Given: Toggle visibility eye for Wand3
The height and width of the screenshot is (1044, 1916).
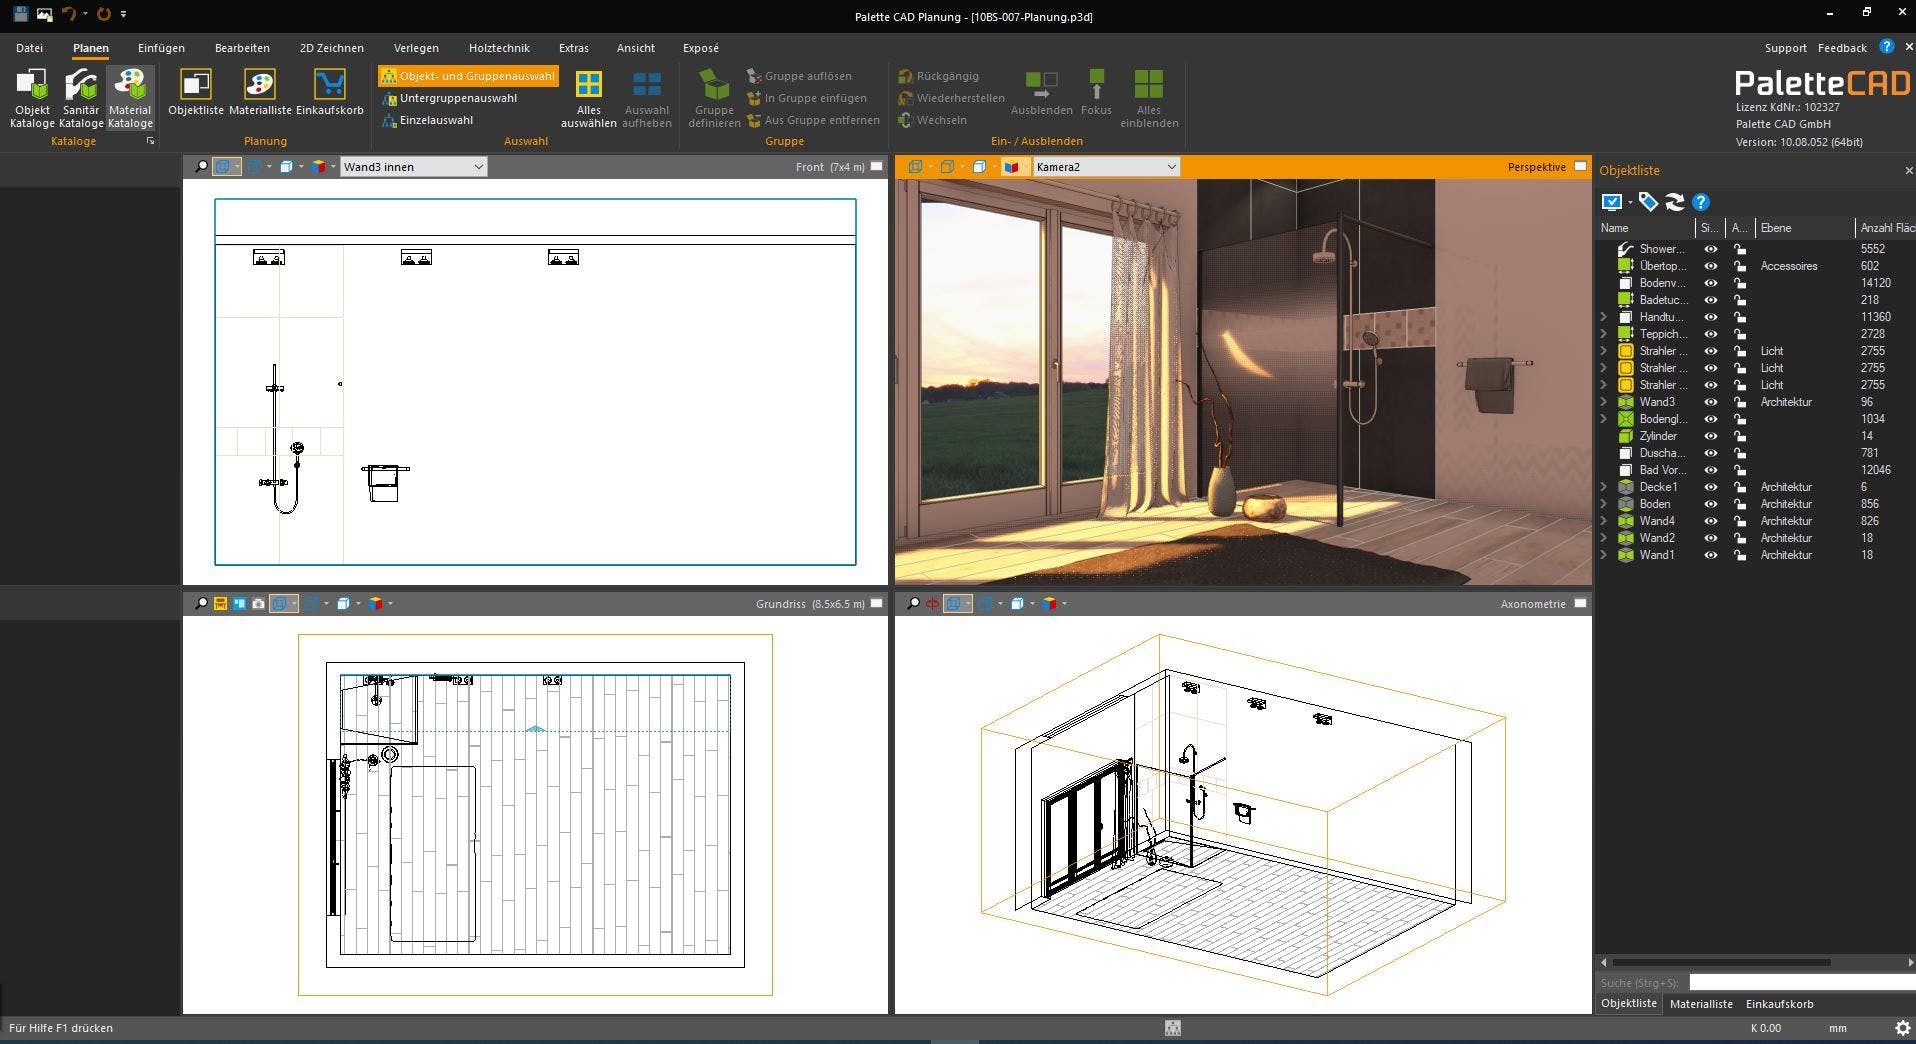Looking at the screenshot, I should coord(1710,402).
